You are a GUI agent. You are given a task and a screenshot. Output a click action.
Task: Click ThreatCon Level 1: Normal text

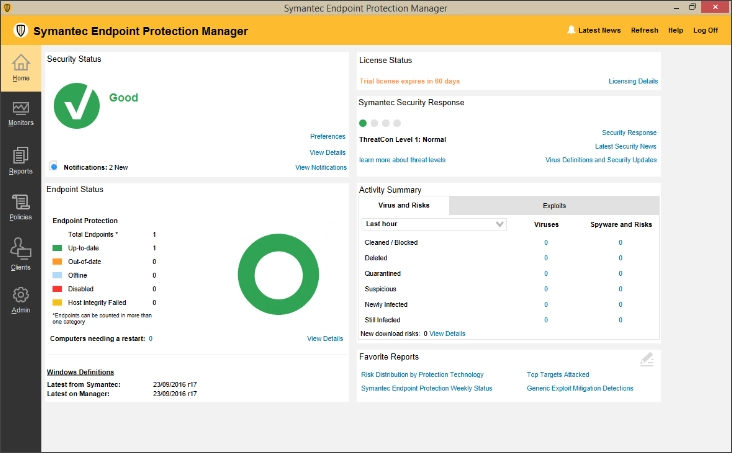click(x=402, y=140)
